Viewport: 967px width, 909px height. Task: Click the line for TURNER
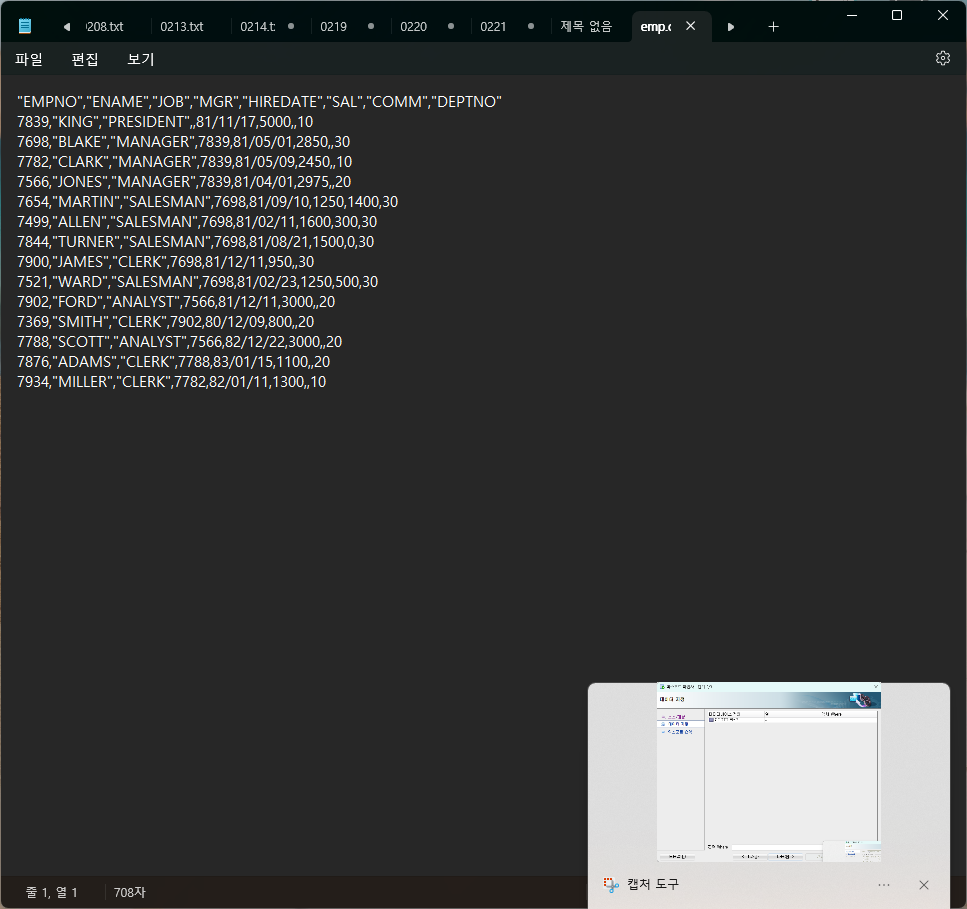[195, 242]
